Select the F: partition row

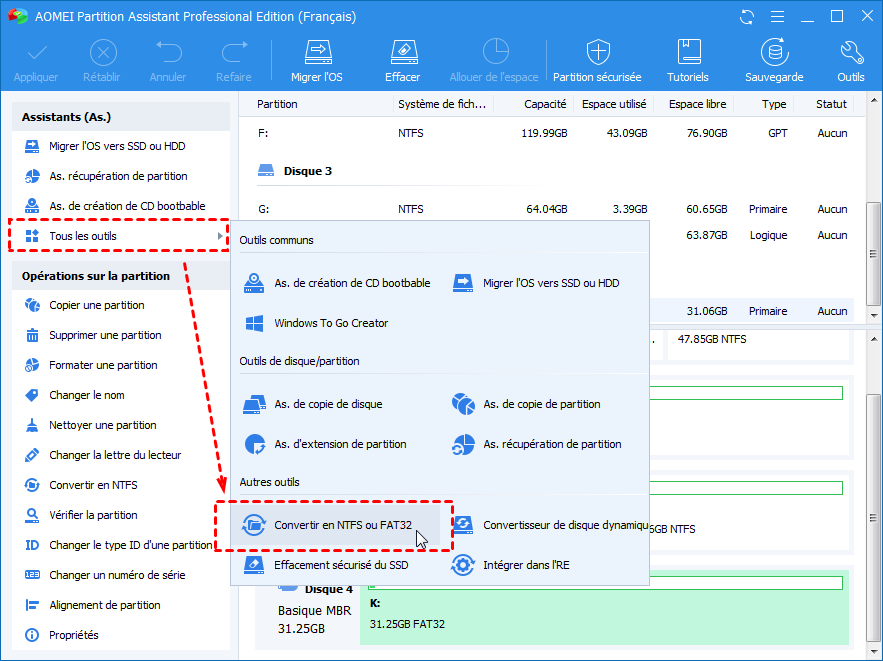click(552, 133)
